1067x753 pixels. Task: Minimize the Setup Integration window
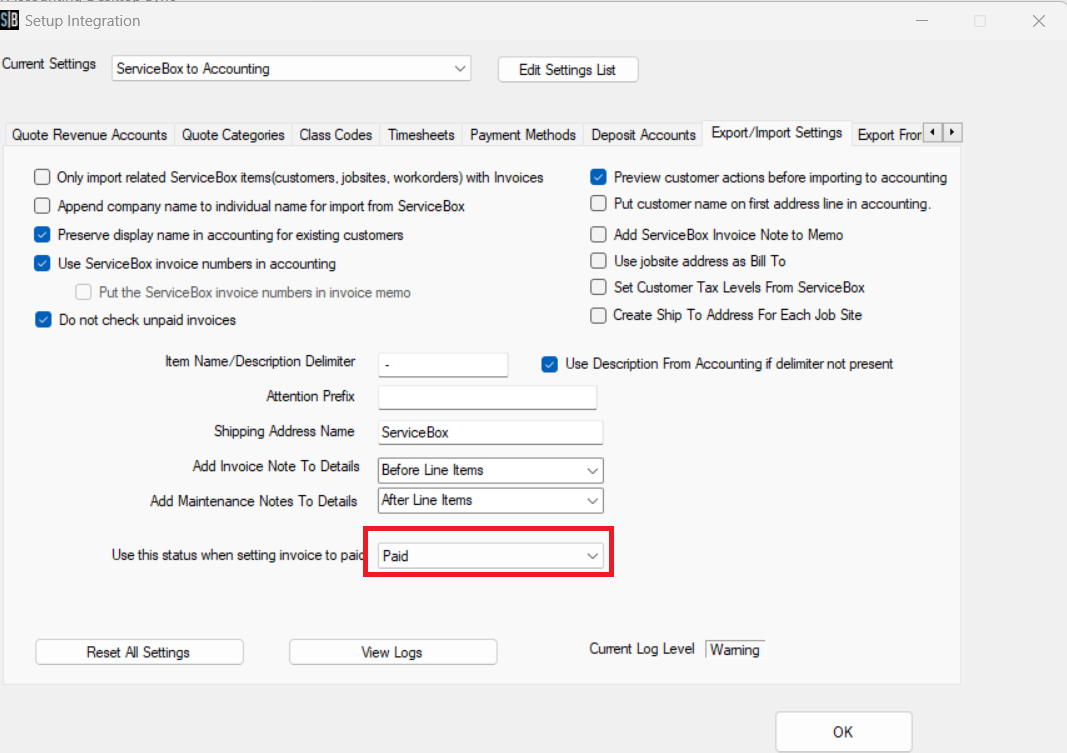922,21
